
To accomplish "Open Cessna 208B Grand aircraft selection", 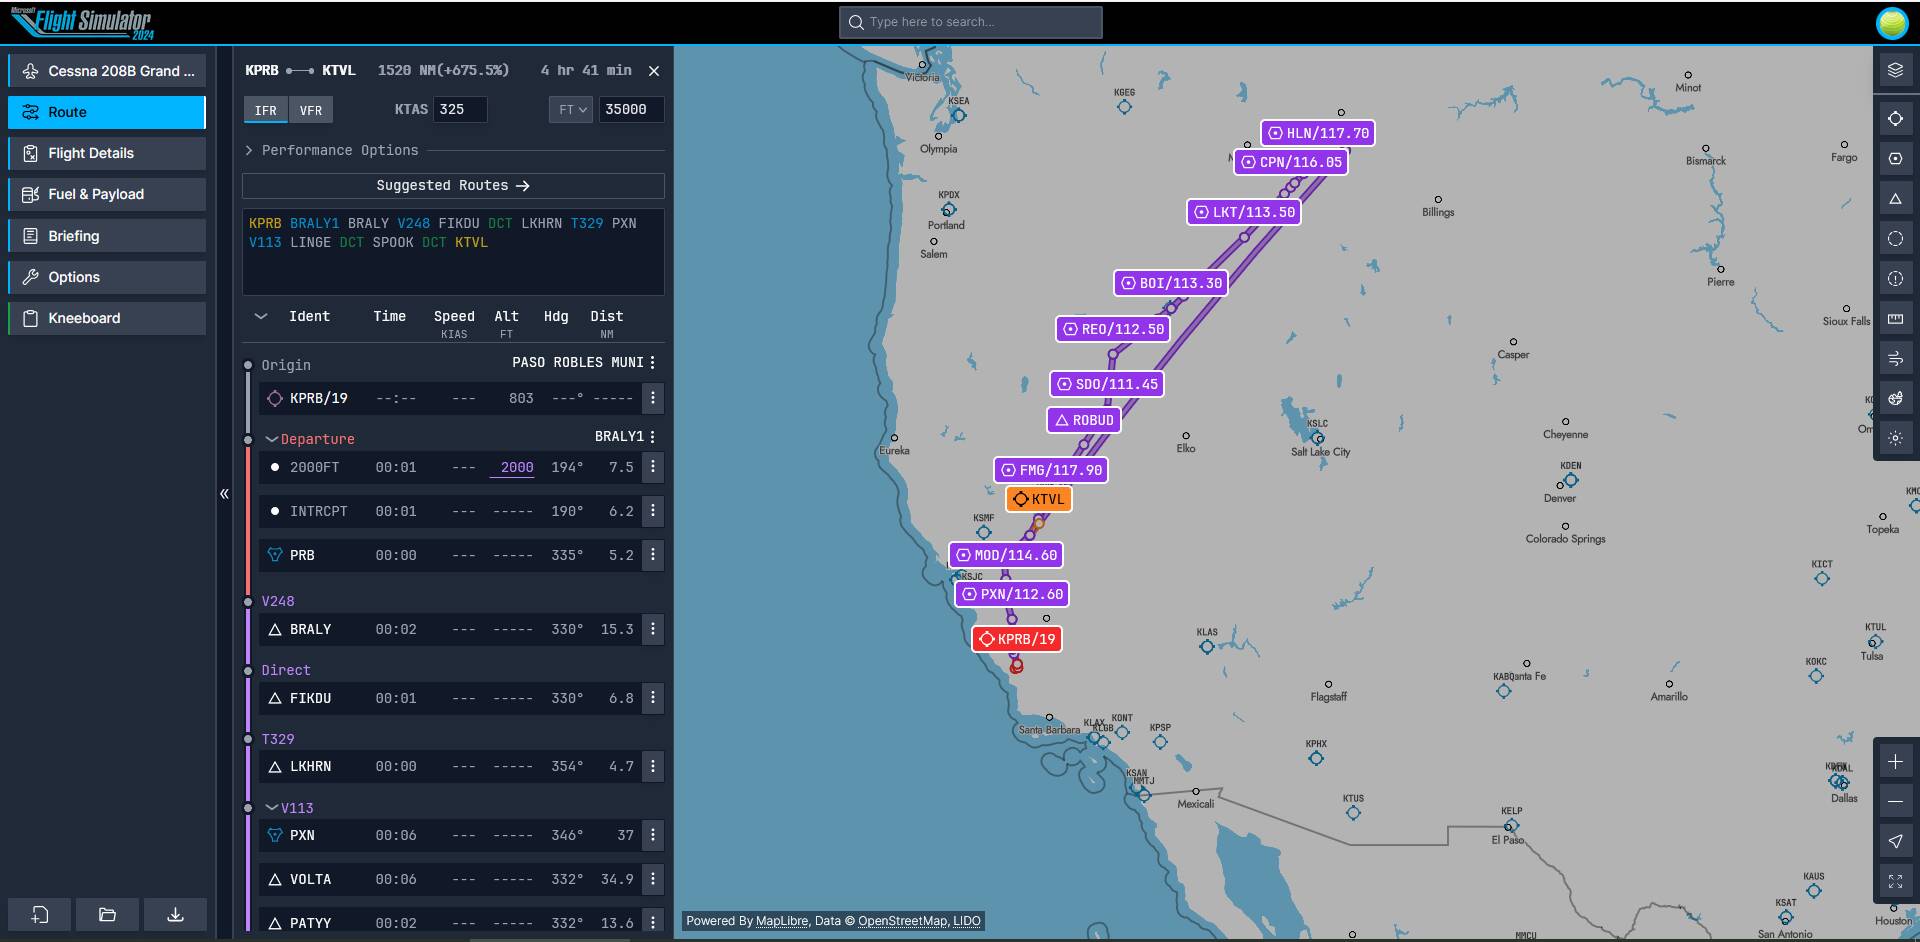I will point(107,71).
